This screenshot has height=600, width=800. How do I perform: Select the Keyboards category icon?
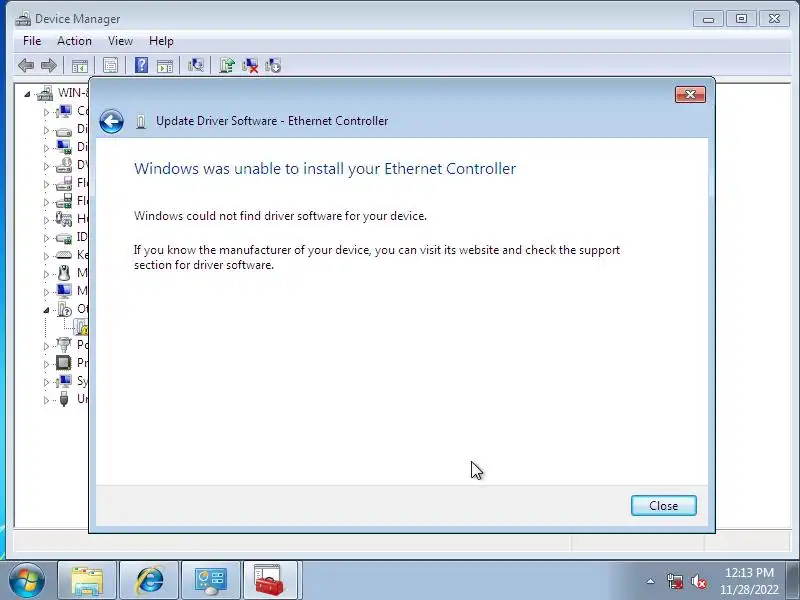pyautogui.click(x=64, y=255)
